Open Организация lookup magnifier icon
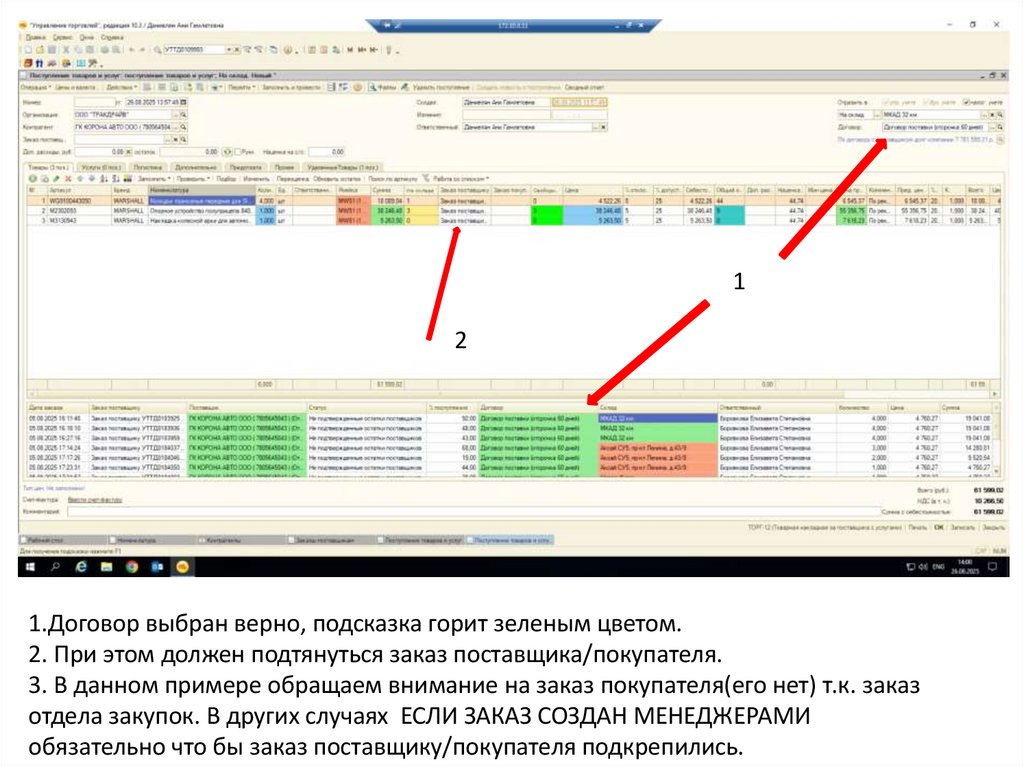Image resolution: width=1024 pixels, height=767 pixels. (184, 115)
